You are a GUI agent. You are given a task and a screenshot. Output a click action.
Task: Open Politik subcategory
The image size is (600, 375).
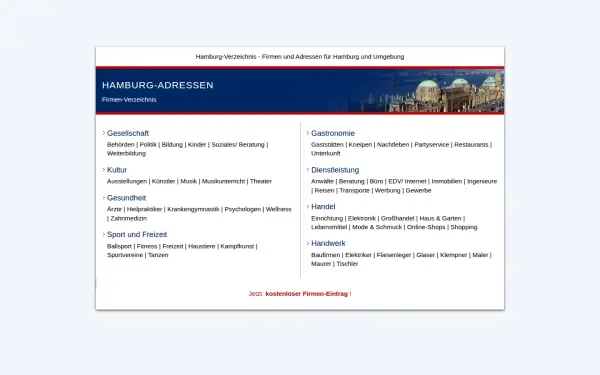tap(148, 145)
